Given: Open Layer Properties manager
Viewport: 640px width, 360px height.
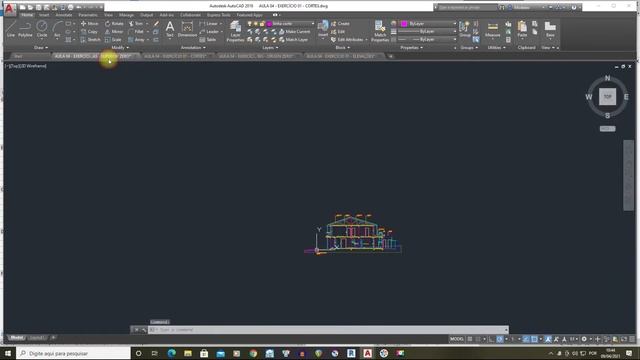Looking at the screenshot, I should coord(236,31).
